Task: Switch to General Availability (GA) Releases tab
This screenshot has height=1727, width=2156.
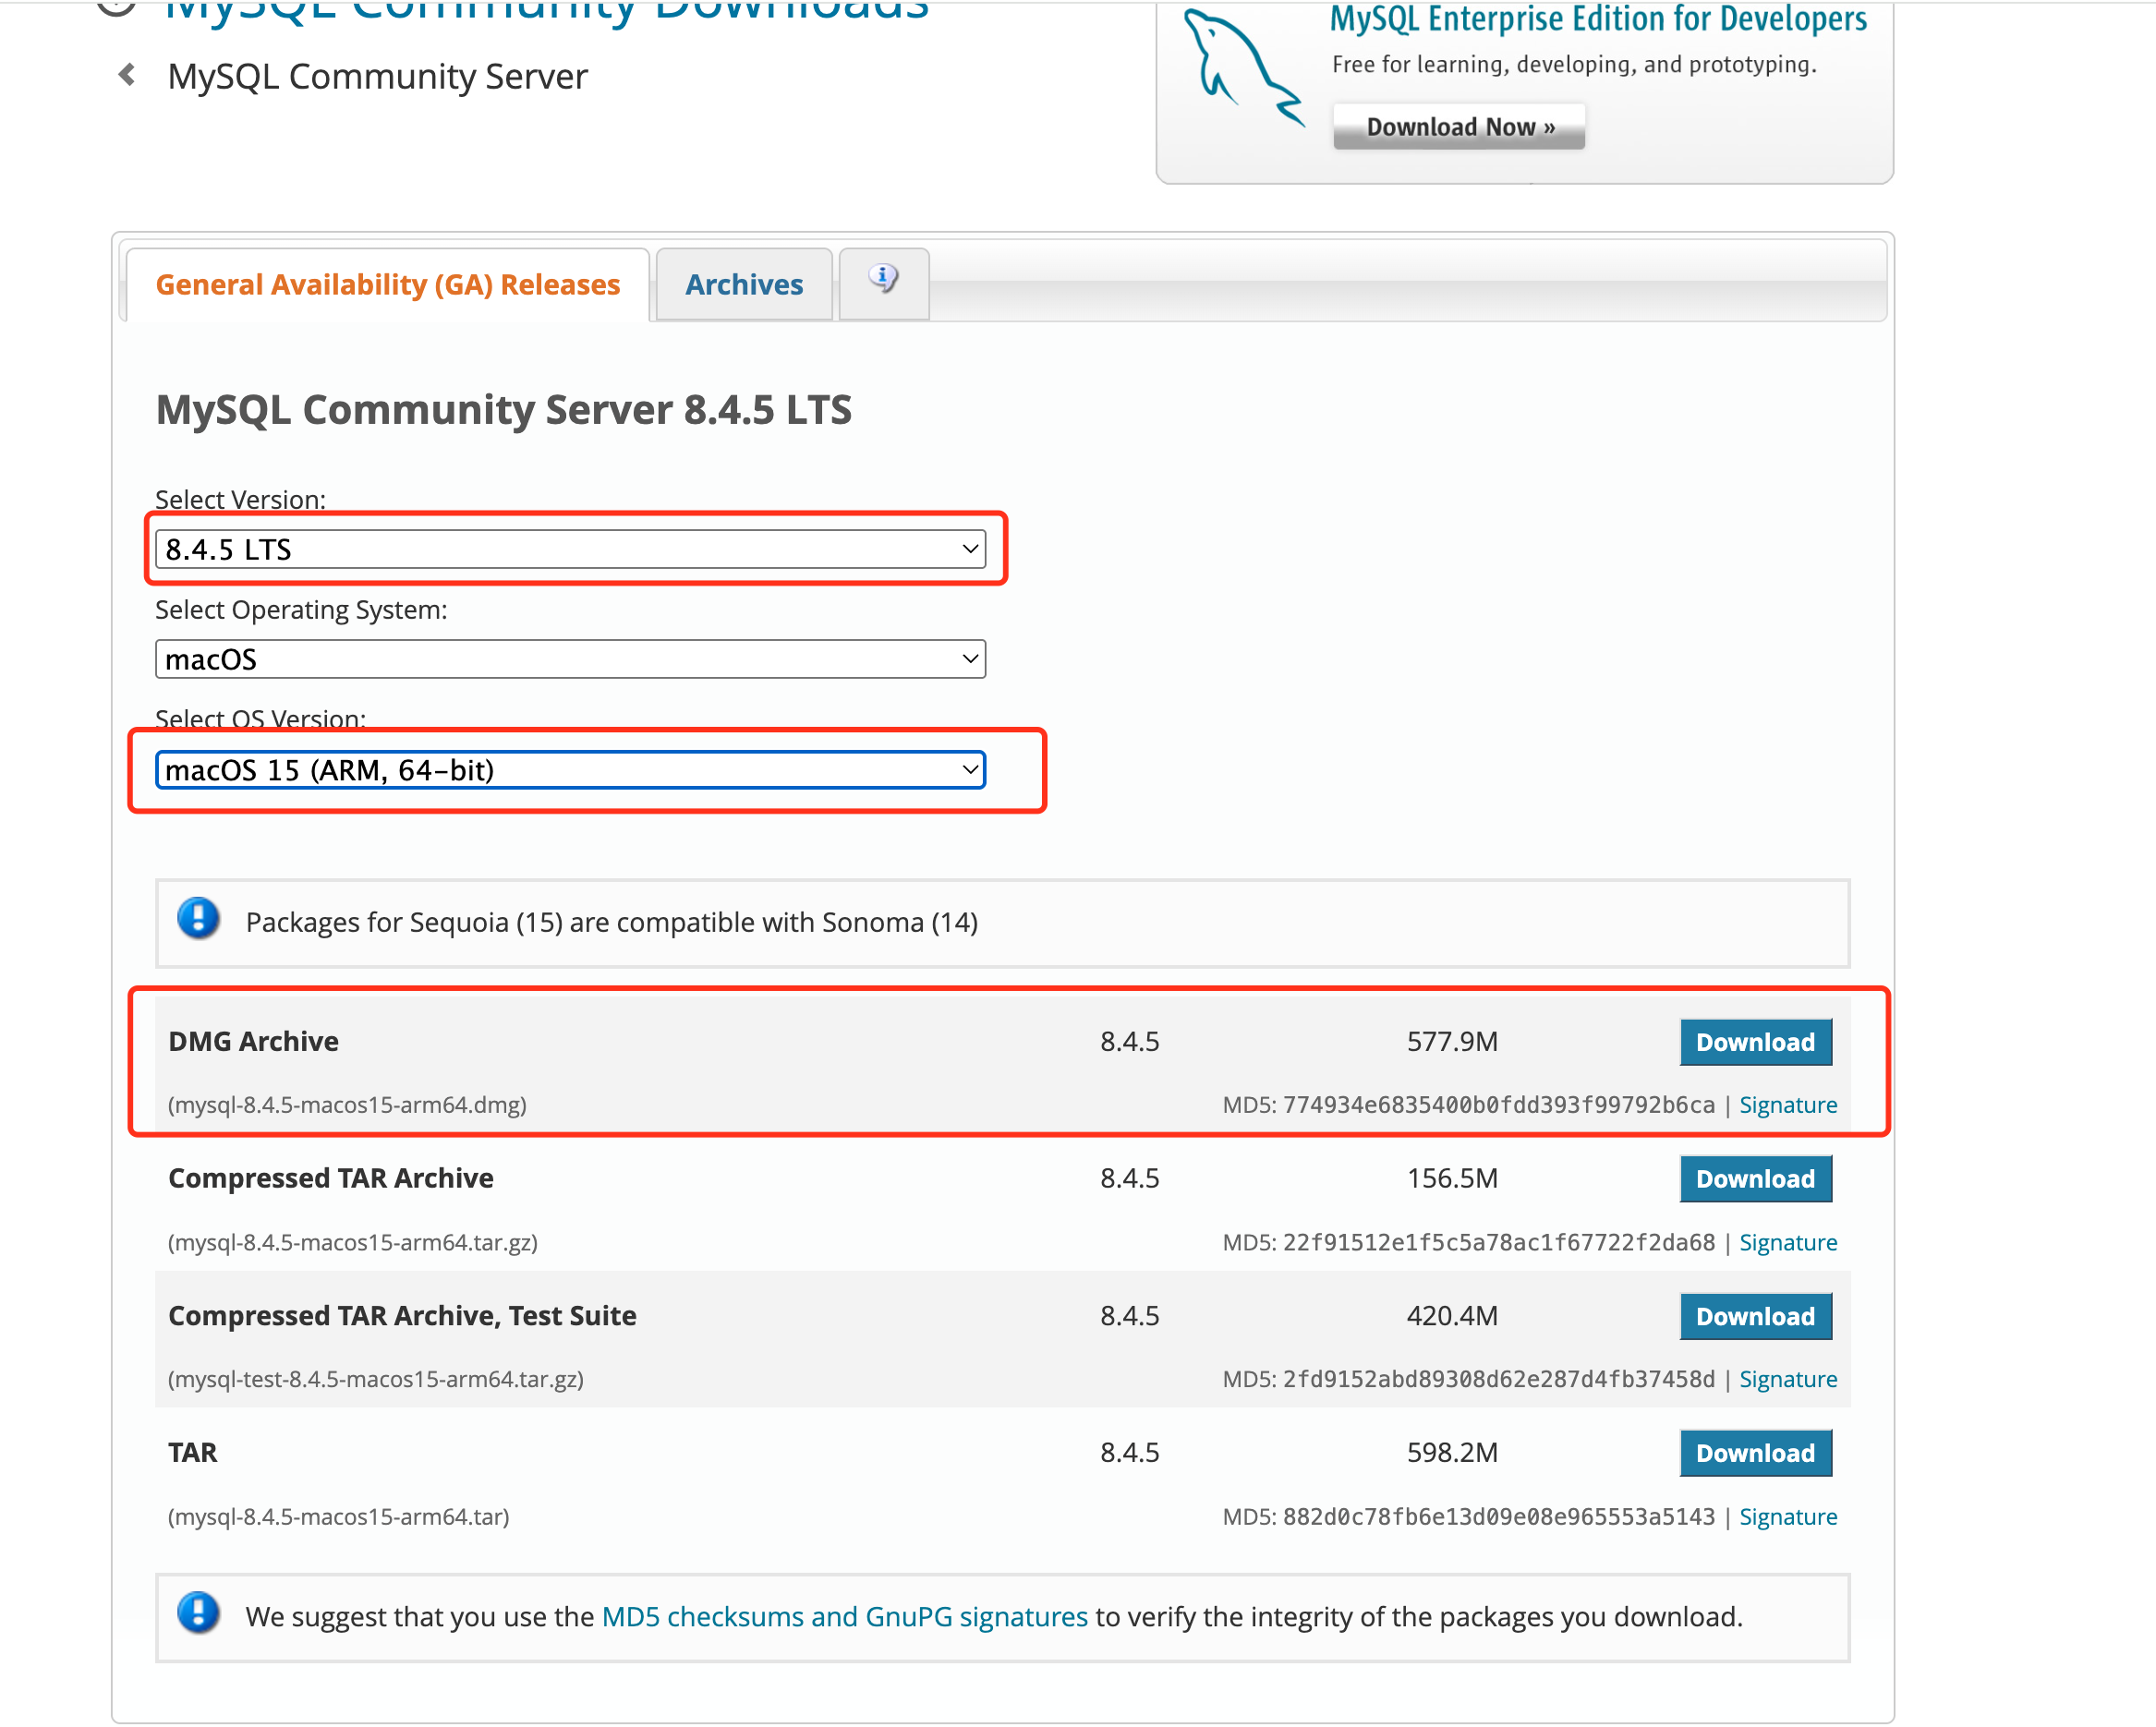Action: (x=388, y=285)
